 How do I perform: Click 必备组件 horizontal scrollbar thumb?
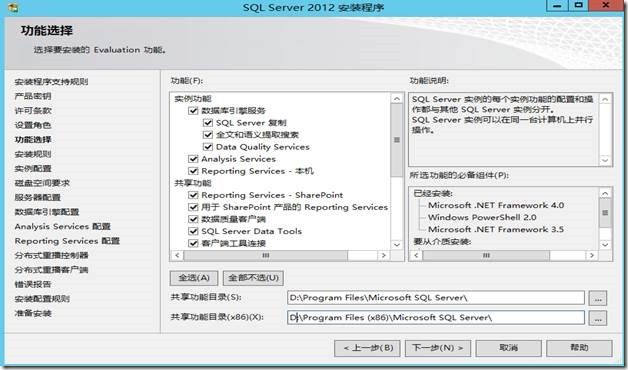[486, 255]
